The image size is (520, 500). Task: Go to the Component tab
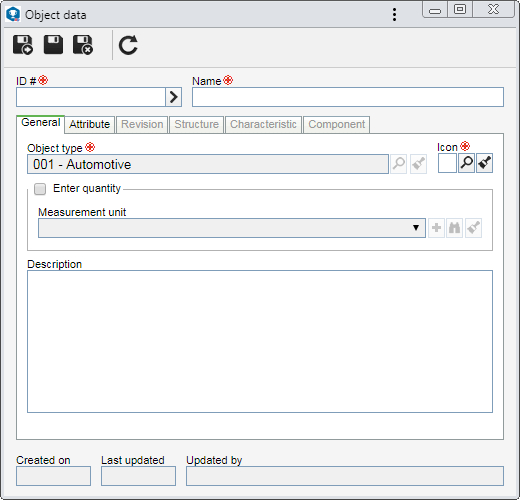coord(337,124)
